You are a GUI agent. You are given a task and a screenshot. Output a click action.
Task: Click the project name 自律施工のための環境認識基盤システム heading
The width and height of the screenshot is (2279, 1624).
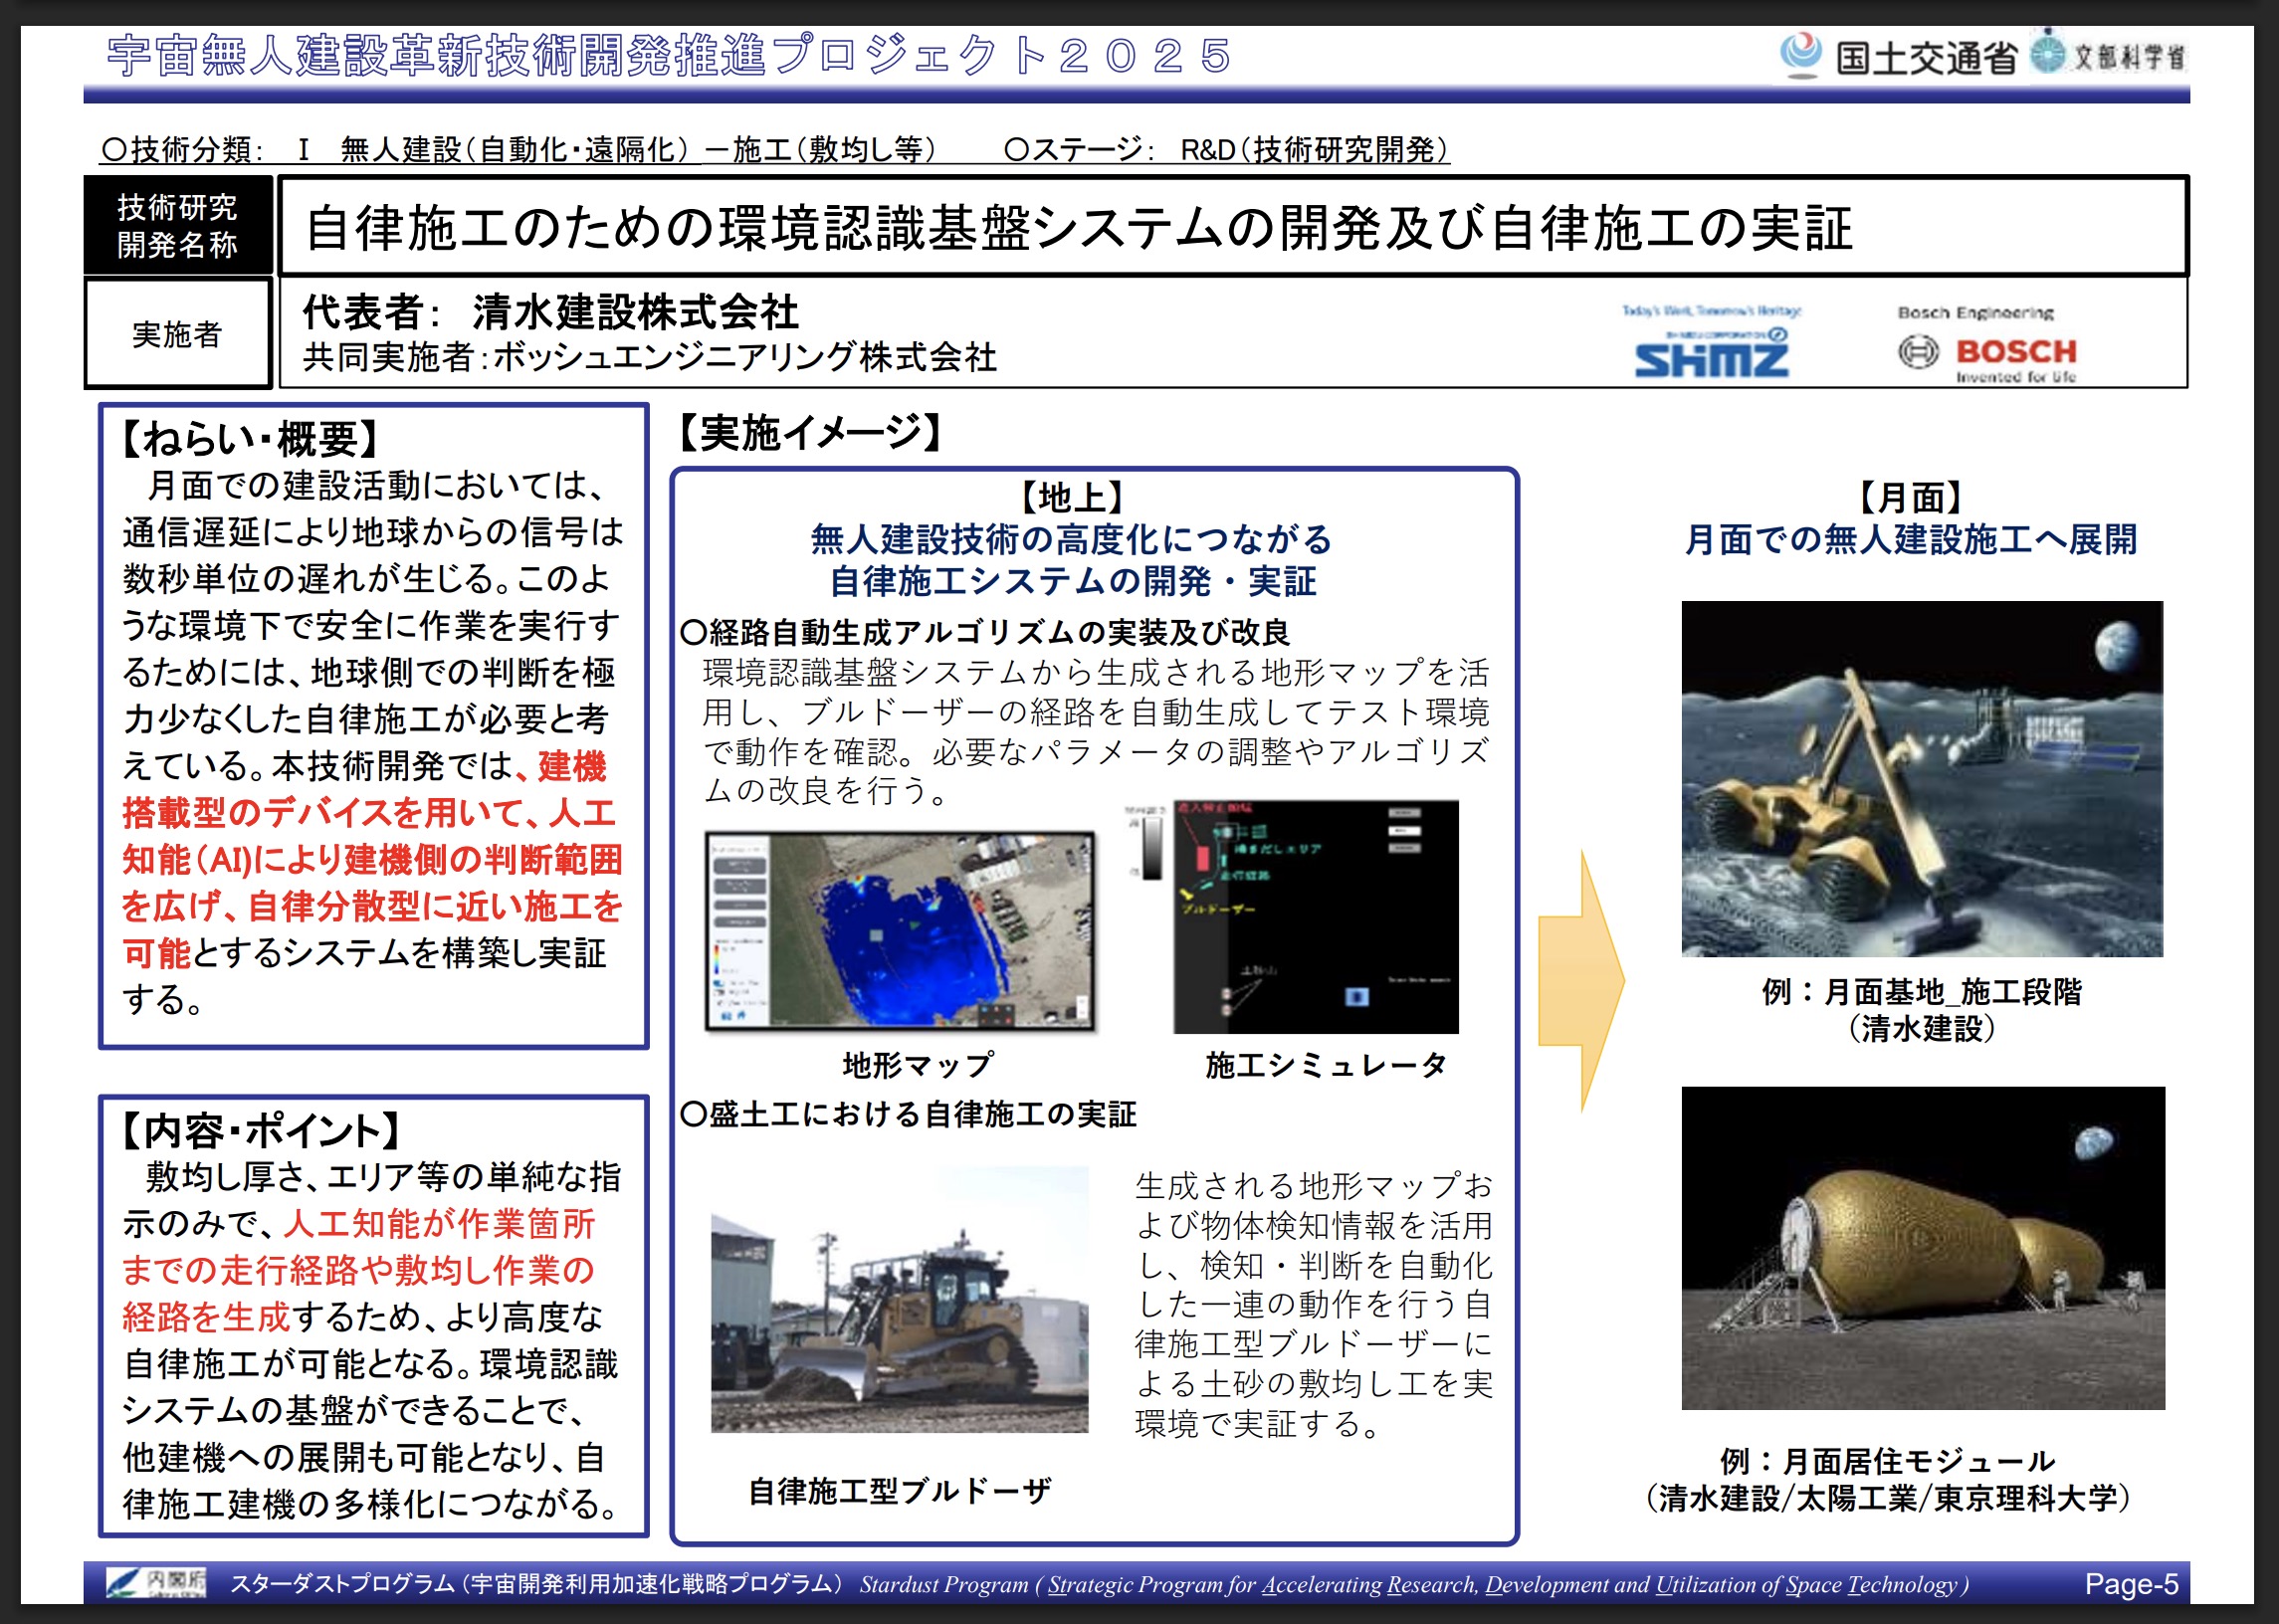tap(1078, 227)
